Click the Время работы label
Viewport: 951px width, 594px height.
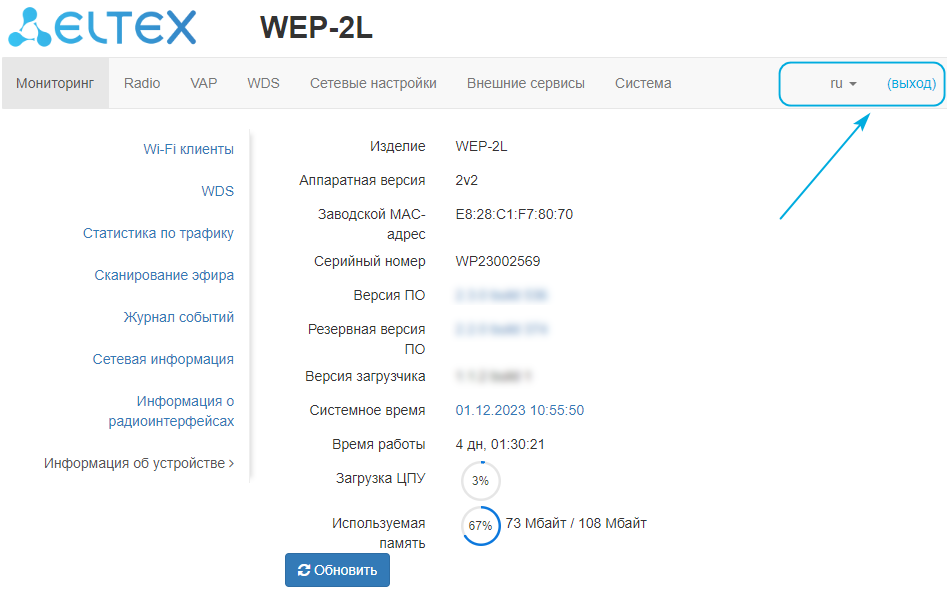(378, 444)
